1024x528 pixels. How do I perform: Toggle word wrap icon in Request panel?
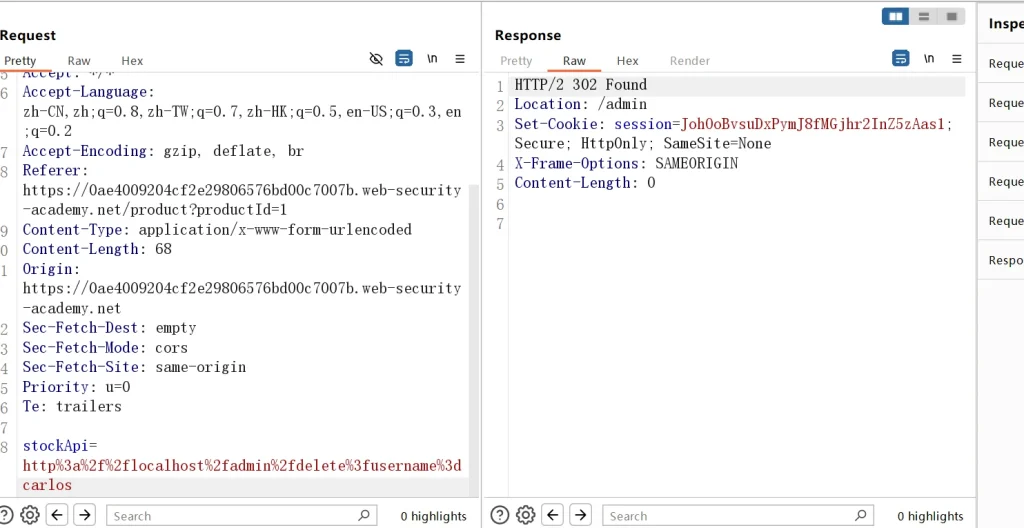point(404,59)
